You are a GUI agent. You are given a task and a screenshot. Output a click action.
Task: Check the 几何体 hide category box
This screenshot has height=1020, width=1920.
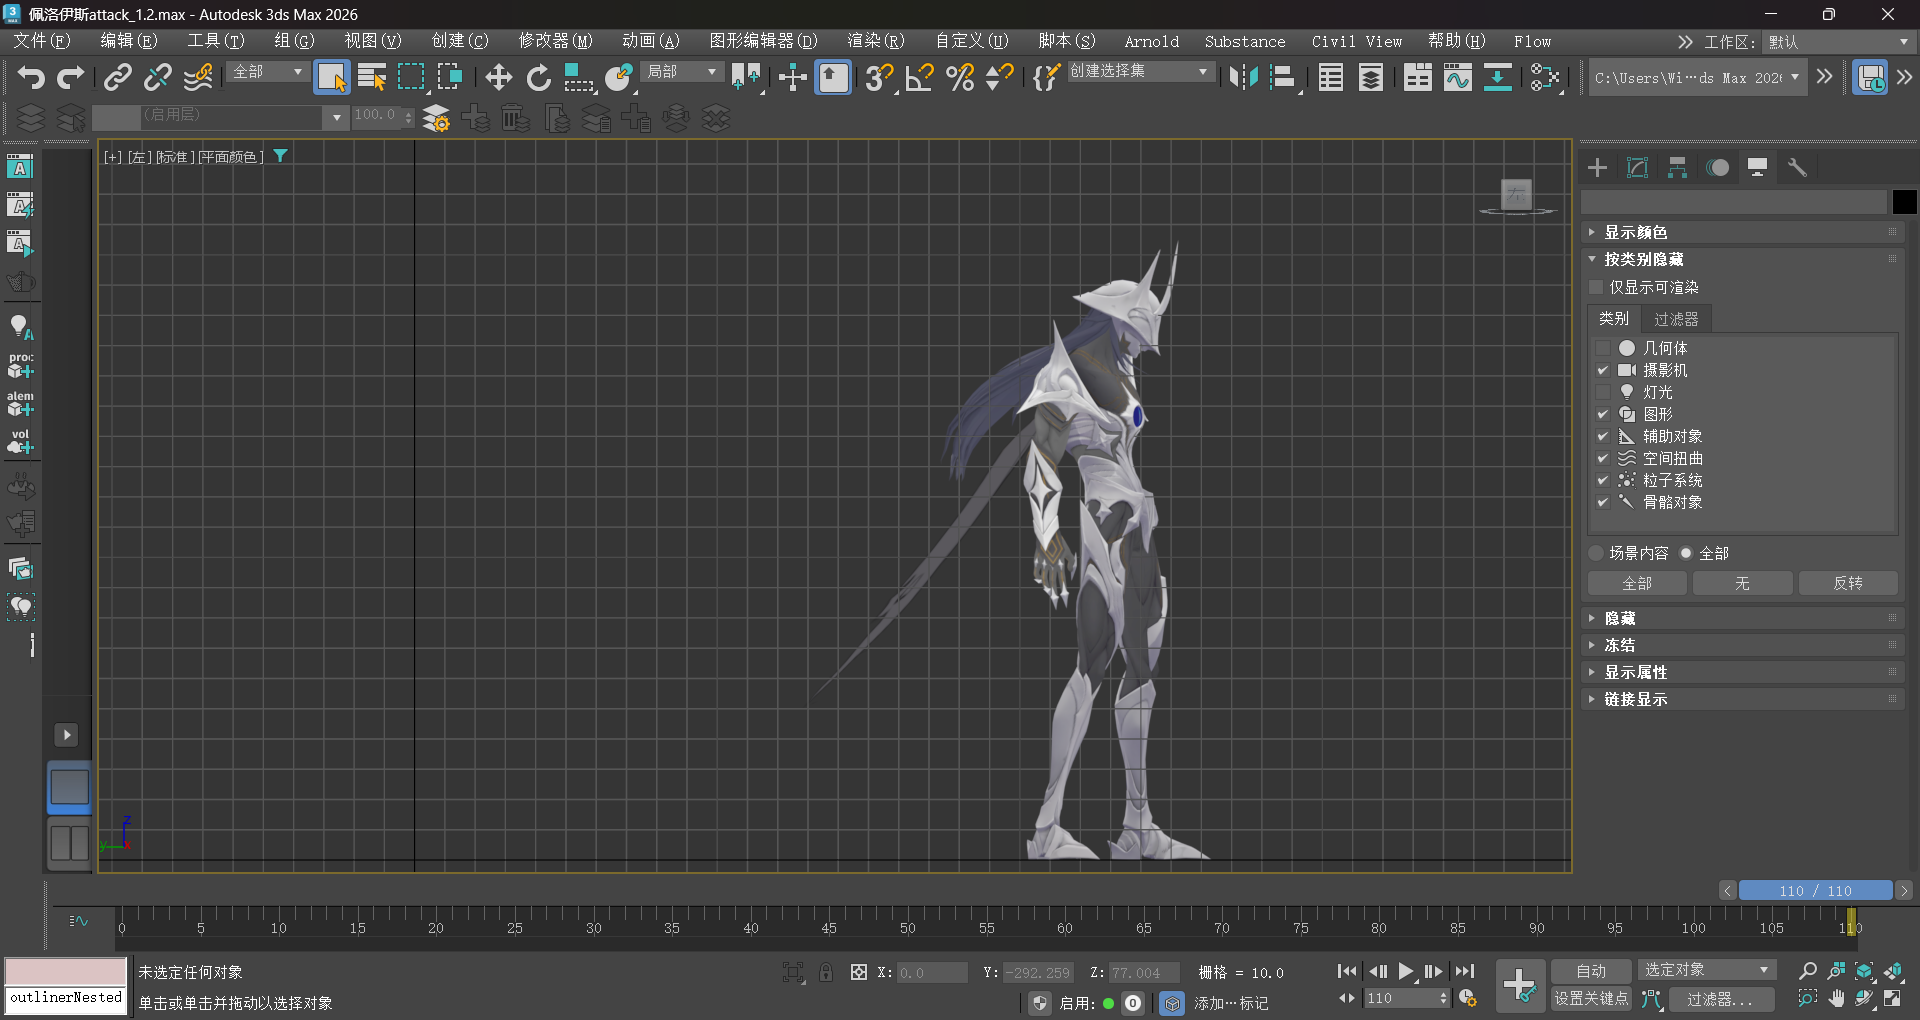[1603, 349]
